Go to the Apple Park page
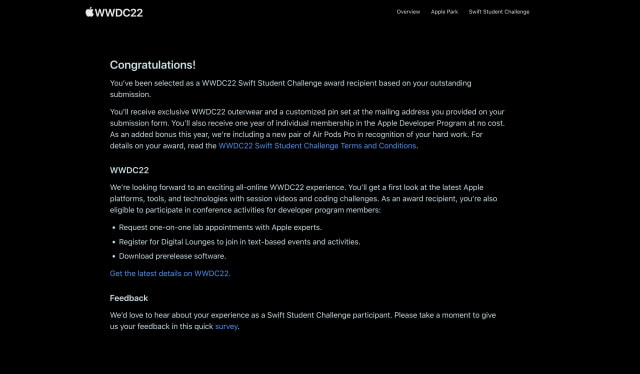Viewport: 640px width, 374px height. pos(444,12)
